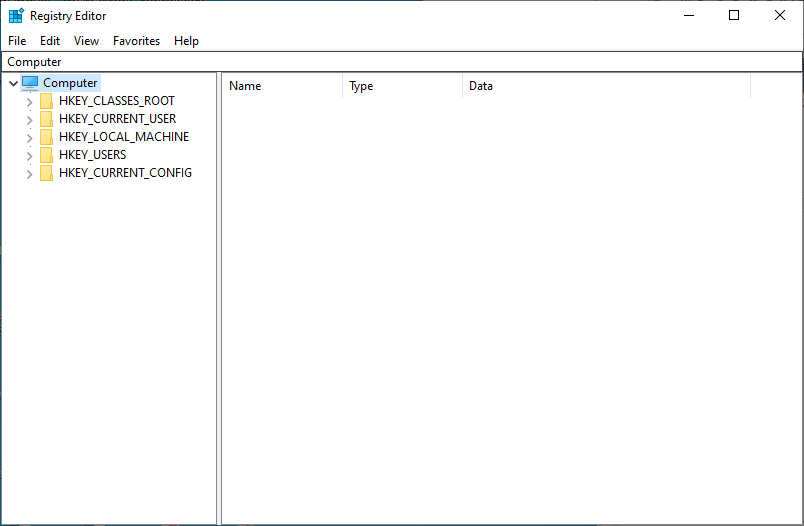Image resolution: width=804 pixels, height=526 pixels.
Task: Click the HKEY_USERS folder icon
Action: click(x=46, y=155)
